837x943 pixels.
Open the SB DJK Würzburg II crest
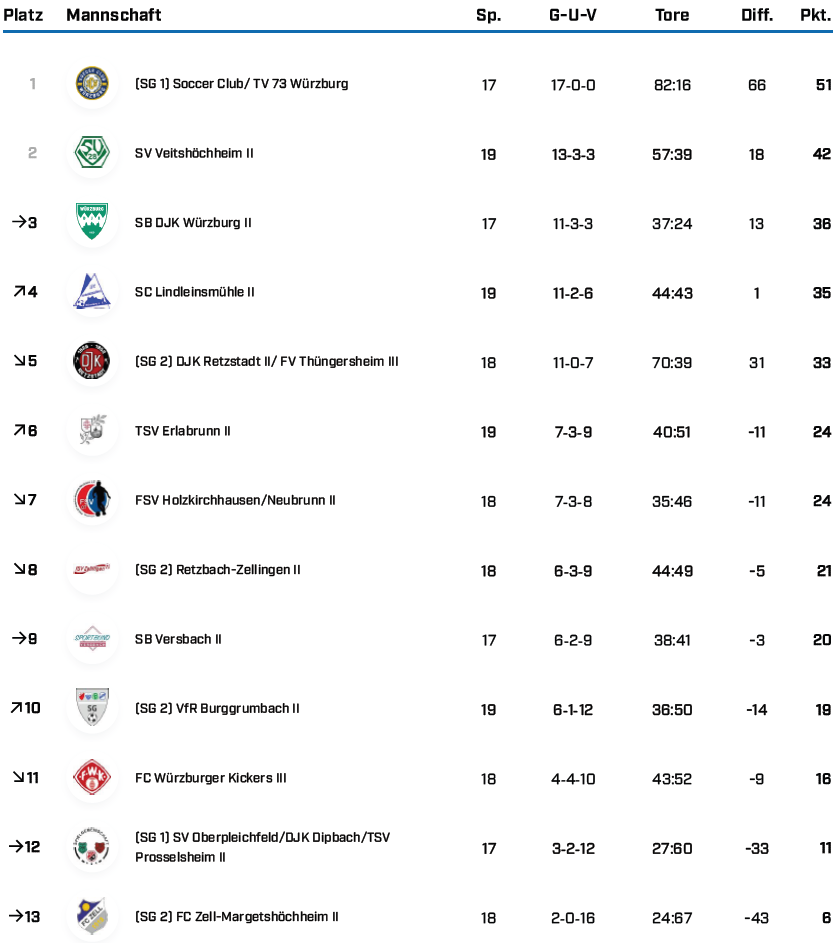pos(92,223)
